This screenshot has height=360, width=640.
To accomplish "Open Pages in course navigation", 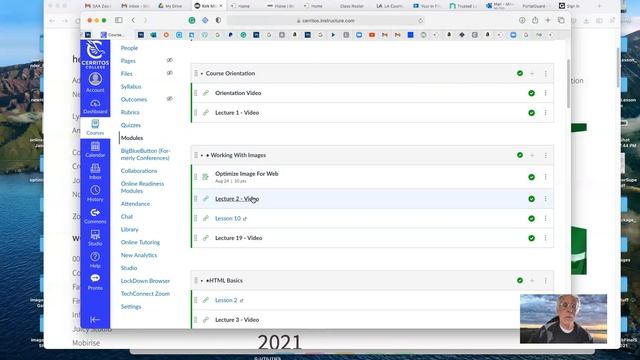I will tap(128, 61).
